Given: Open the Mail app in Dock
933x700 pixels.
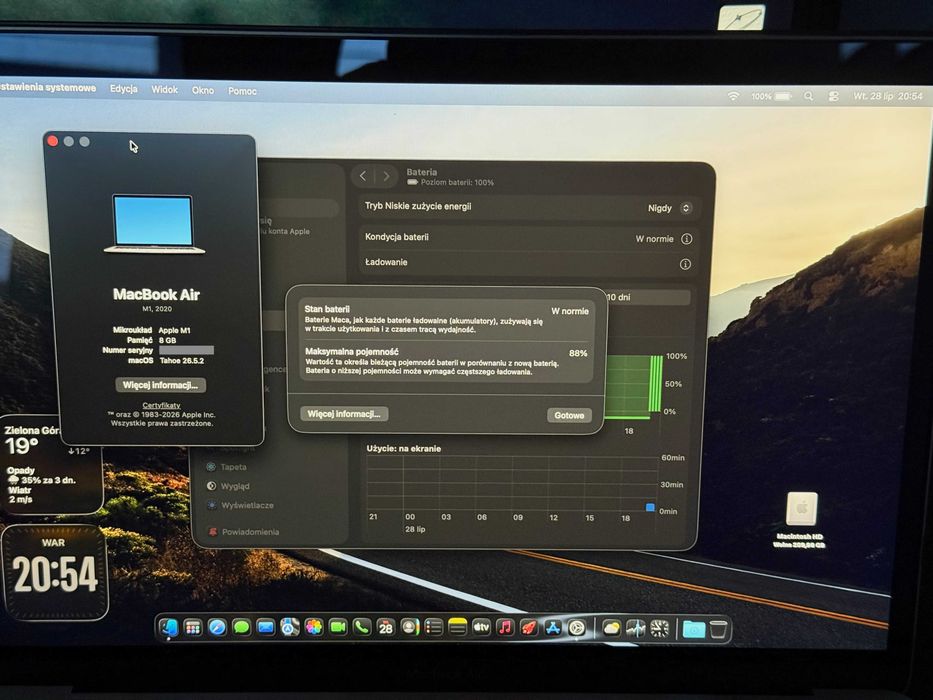Looking at the screenshot, I should [265, 627].
